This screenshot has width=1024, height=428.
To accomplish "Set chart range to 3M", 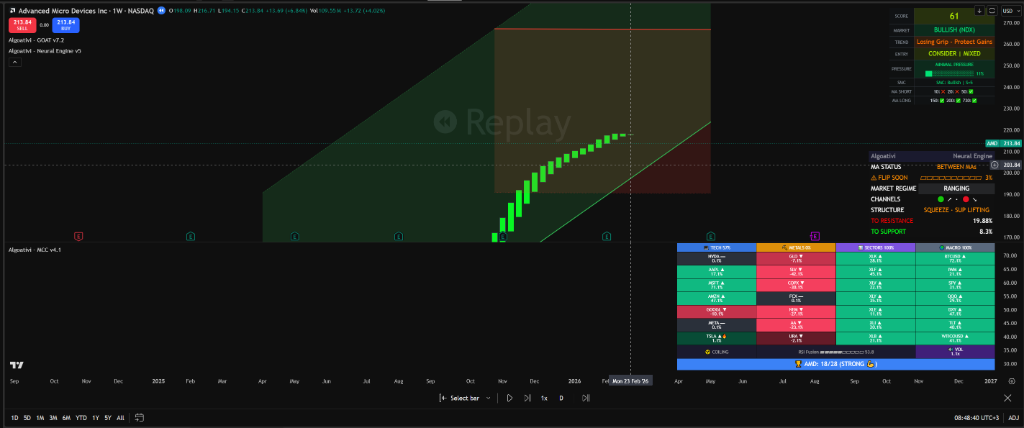I will (x=53, y=418).
